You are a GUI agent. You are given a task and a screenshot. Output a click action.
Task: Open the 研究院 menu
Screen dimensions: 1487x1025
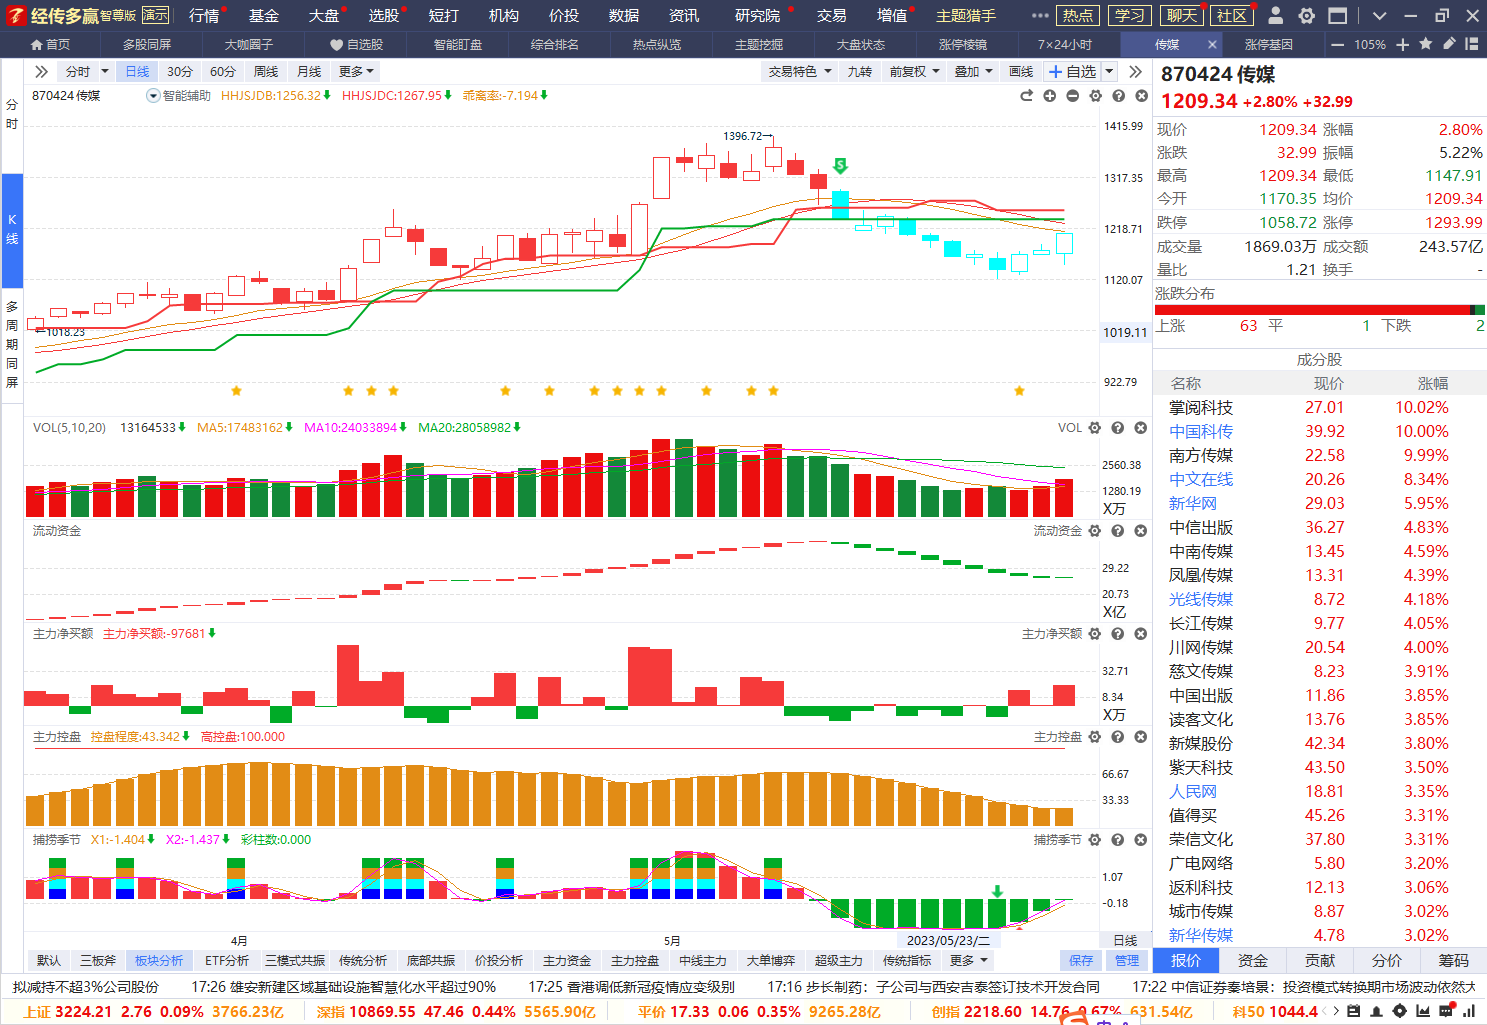(x=758, y=15)
